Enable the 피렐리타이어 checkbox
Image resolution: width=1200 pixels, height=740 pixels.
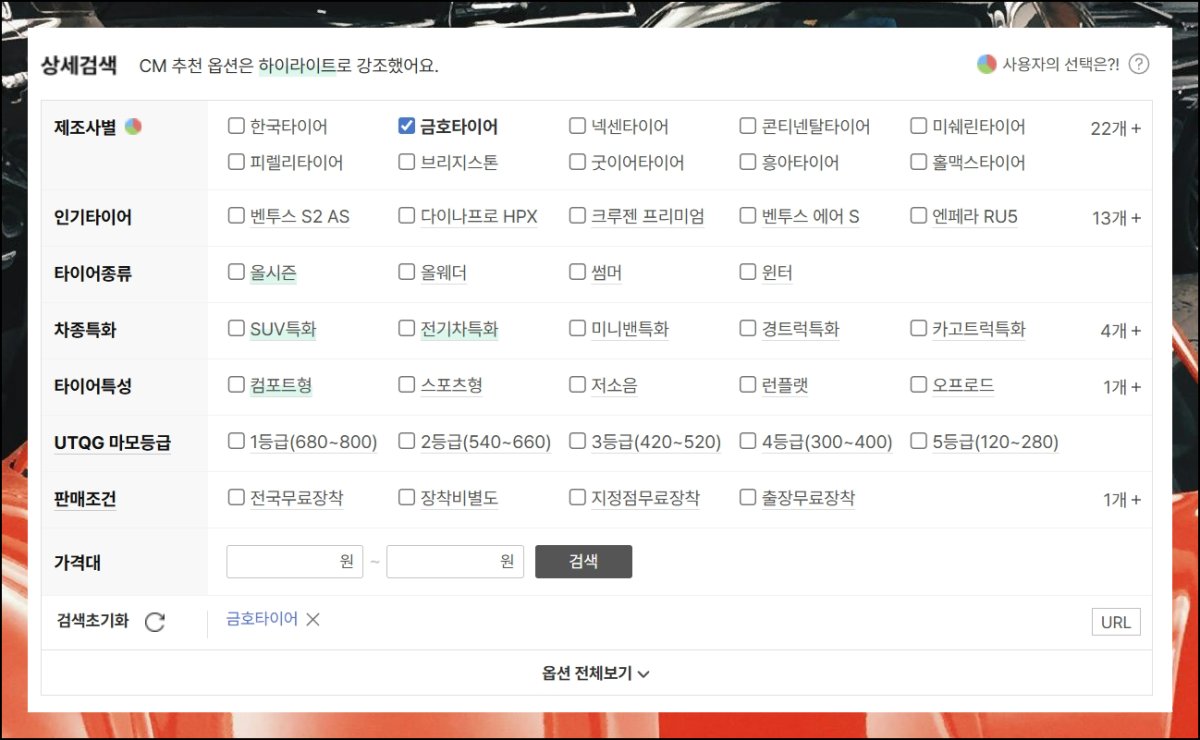pyautogui.click(x=236, y=161)
